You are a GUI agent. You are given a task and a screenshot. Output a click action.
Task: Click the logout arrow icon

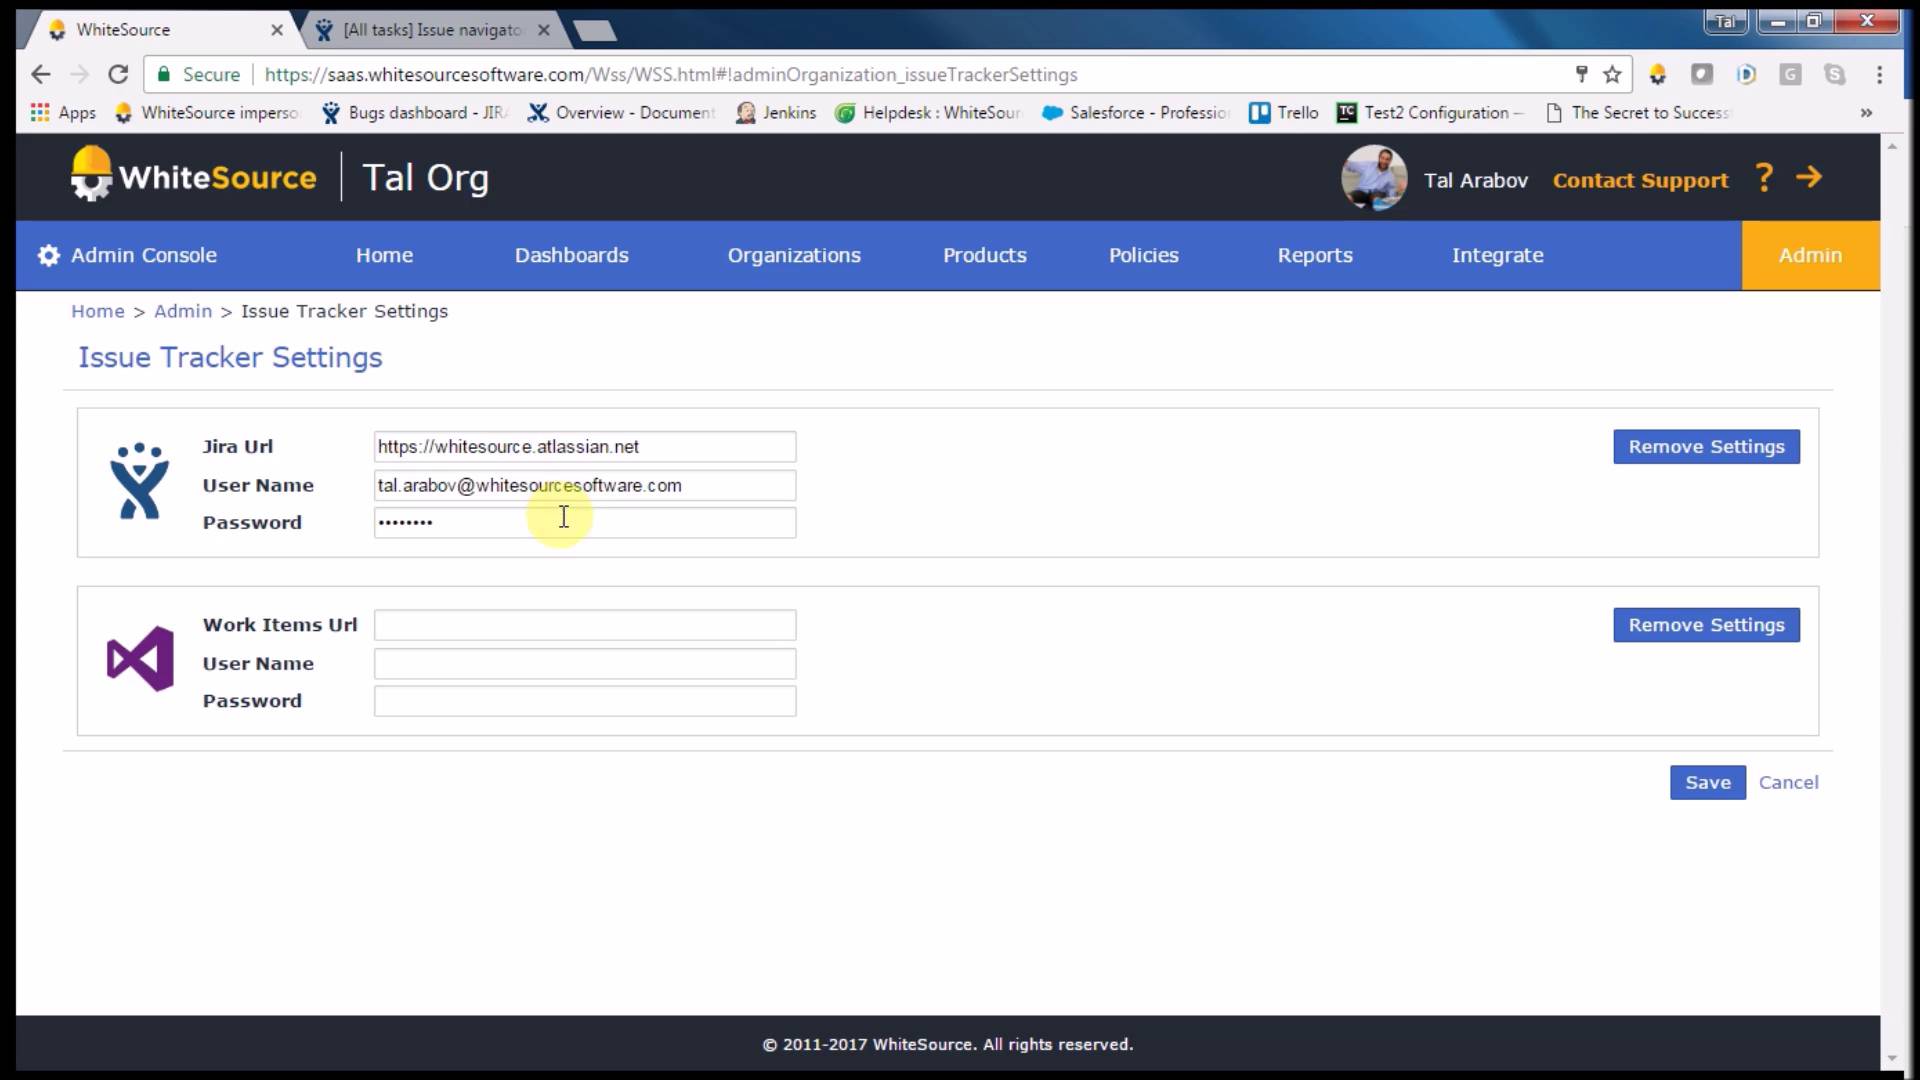pyautogui.click(x=1808, y=178)
